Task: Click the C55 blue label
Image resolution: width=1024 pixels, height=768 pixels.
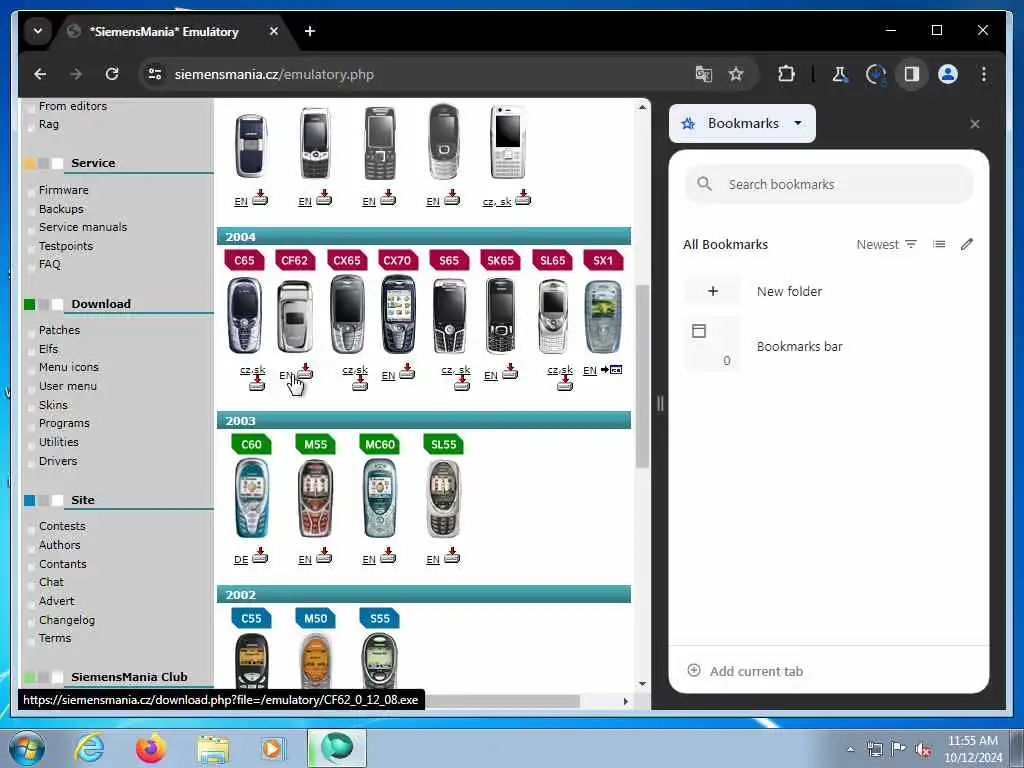Action: 251,618
